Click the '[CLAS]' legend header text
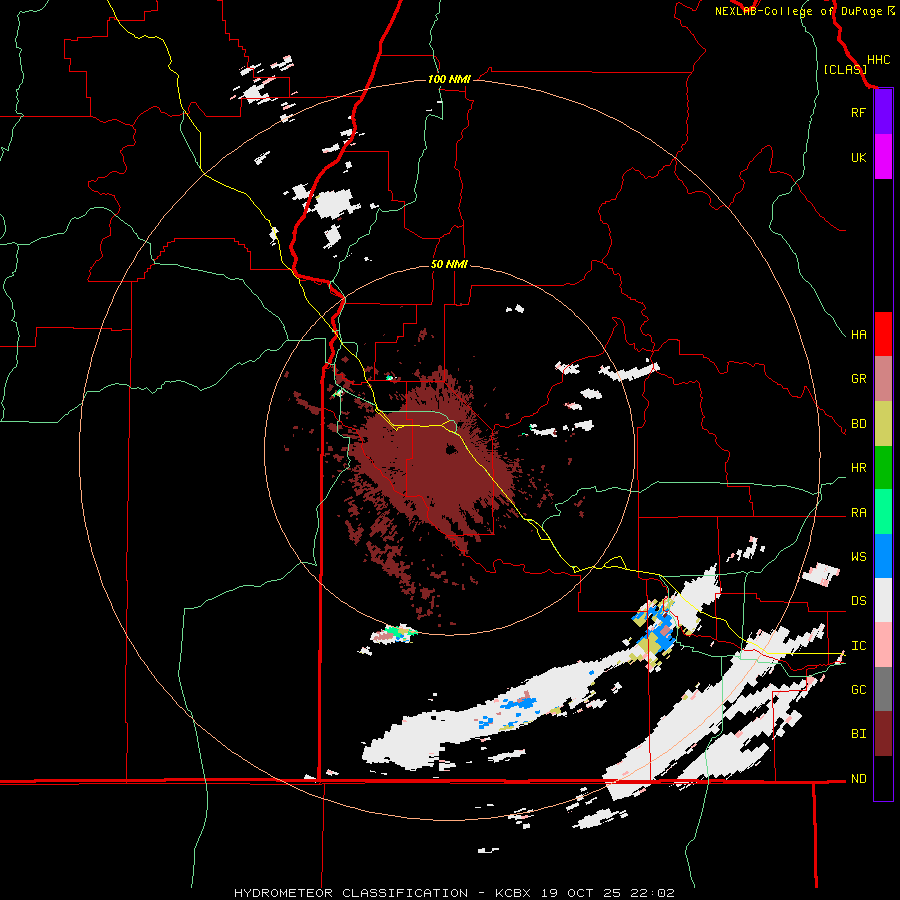The height and width of the screenshot is (900, 900). point(845,69)
